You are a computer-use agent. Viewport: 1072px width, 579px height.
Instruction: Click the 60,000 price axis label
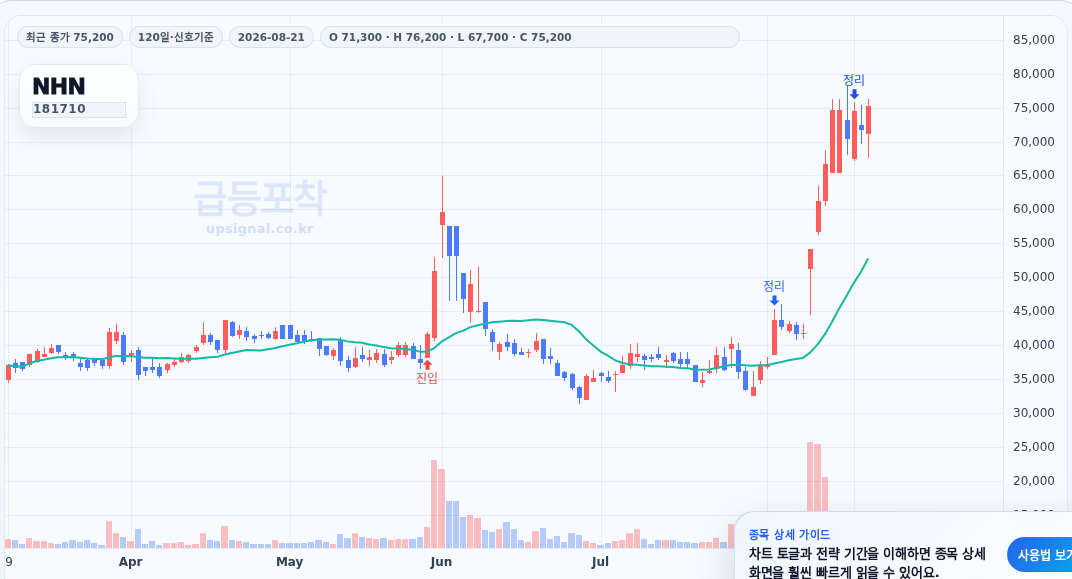(x=1033, y=209)
